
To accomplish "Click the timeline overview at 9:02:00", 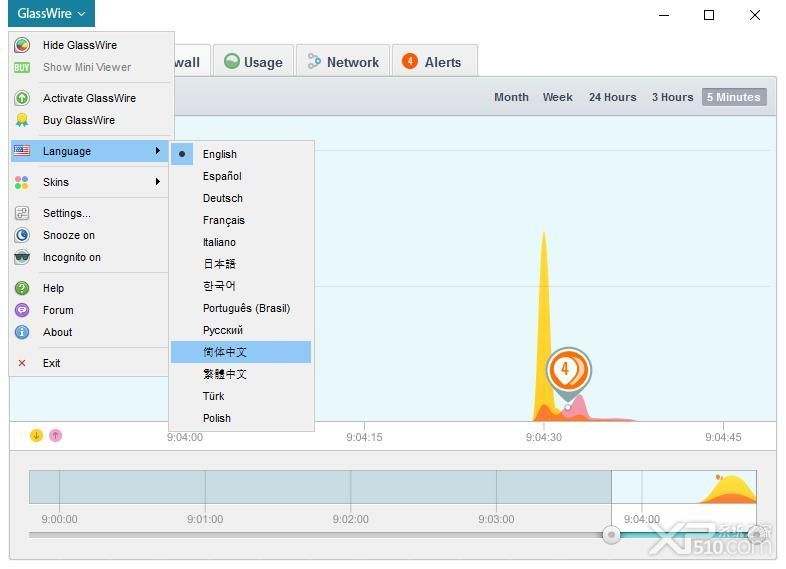I will 350,487.
